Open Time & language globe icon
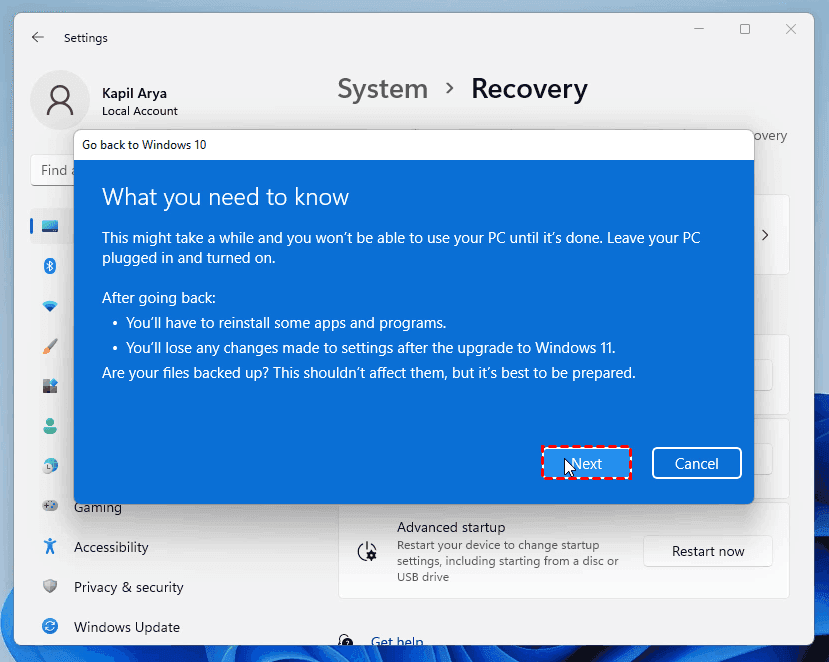829x662 pixels. (50, 466)
